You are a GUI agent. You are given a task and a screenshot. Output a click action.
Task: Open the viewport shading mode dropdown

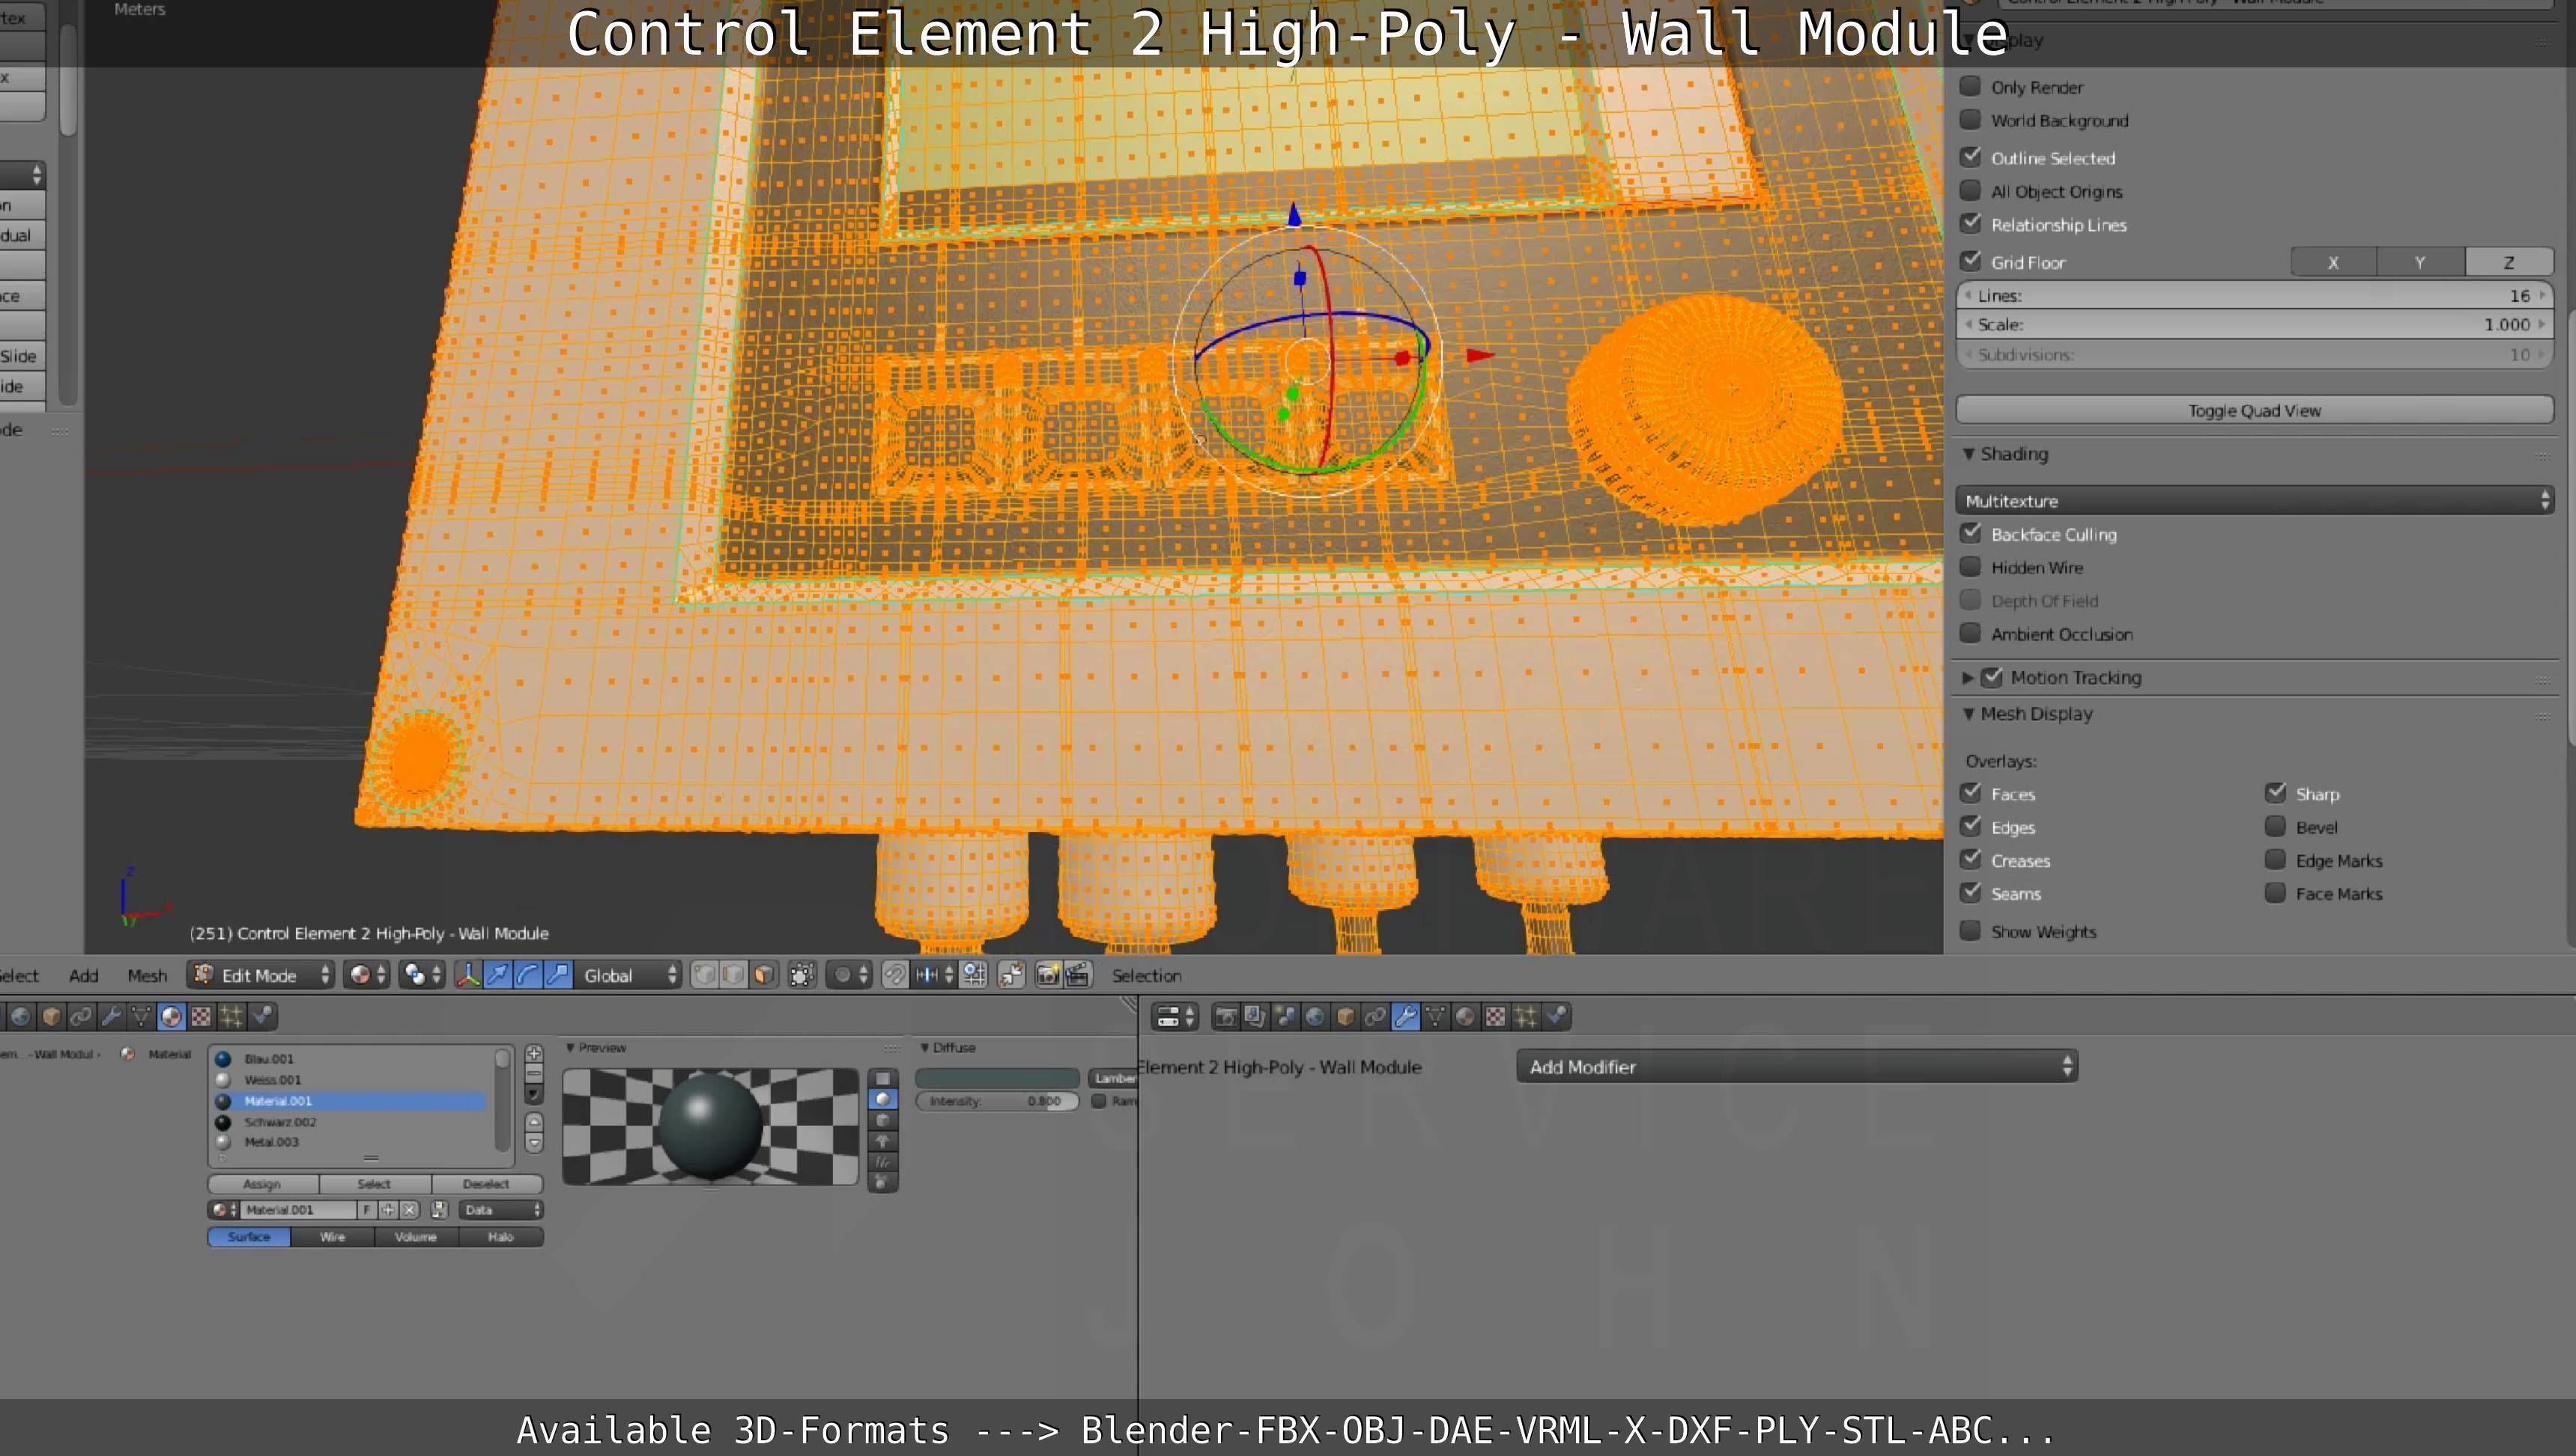click(x=366, y=975)
